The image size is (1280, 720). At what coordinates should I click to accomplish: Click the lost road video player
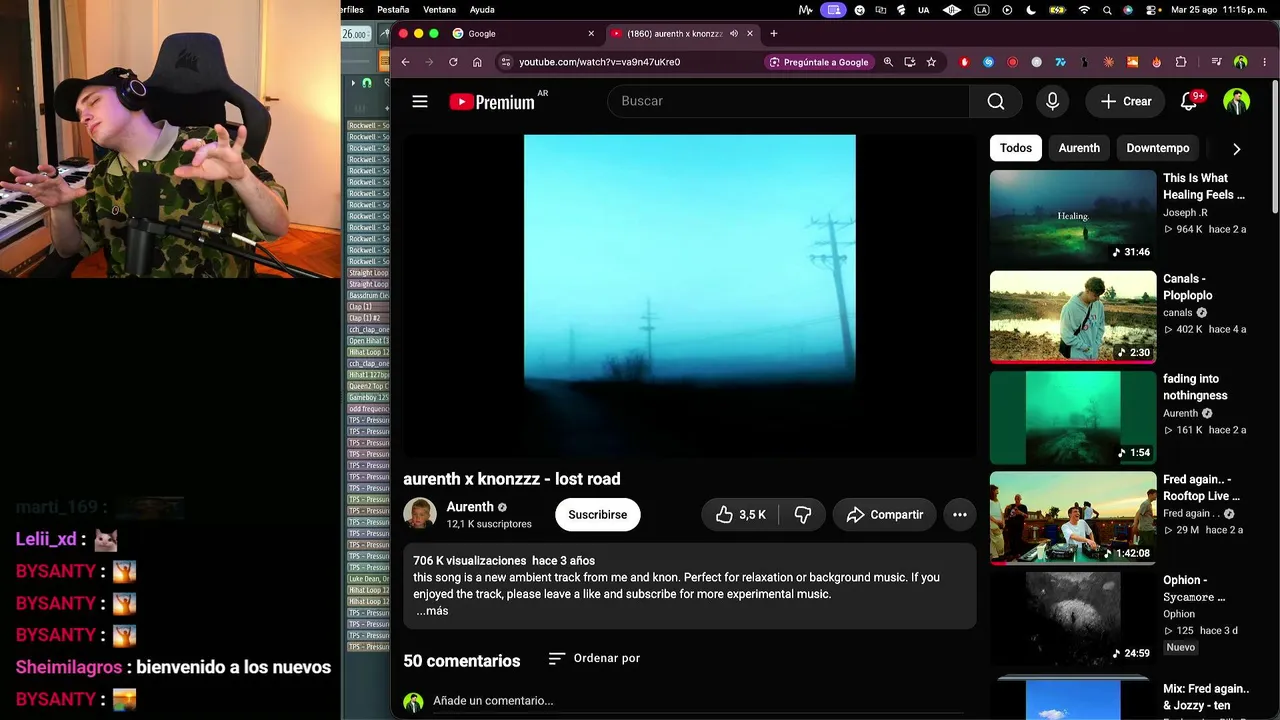[x=689, y=296]
